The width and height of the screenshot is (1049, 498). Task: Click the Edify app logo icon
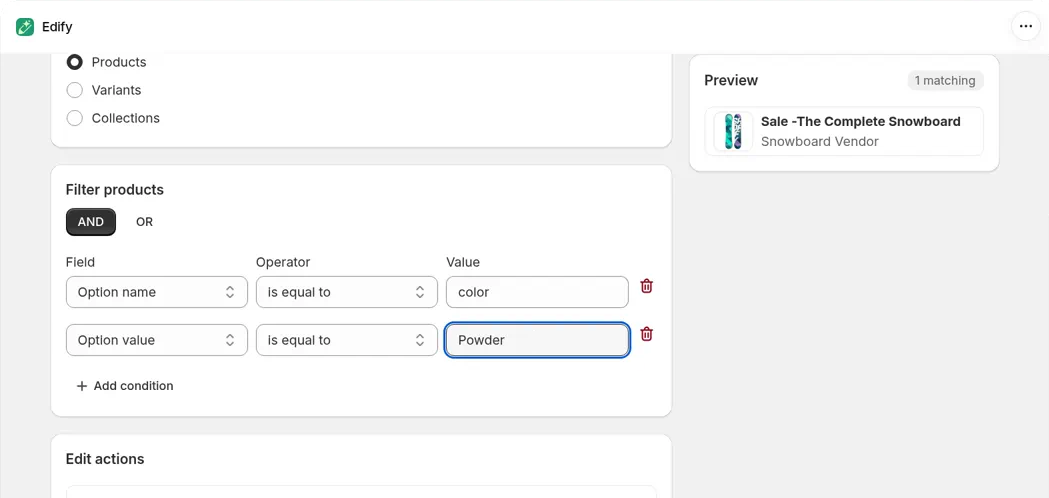click(25, 27)
